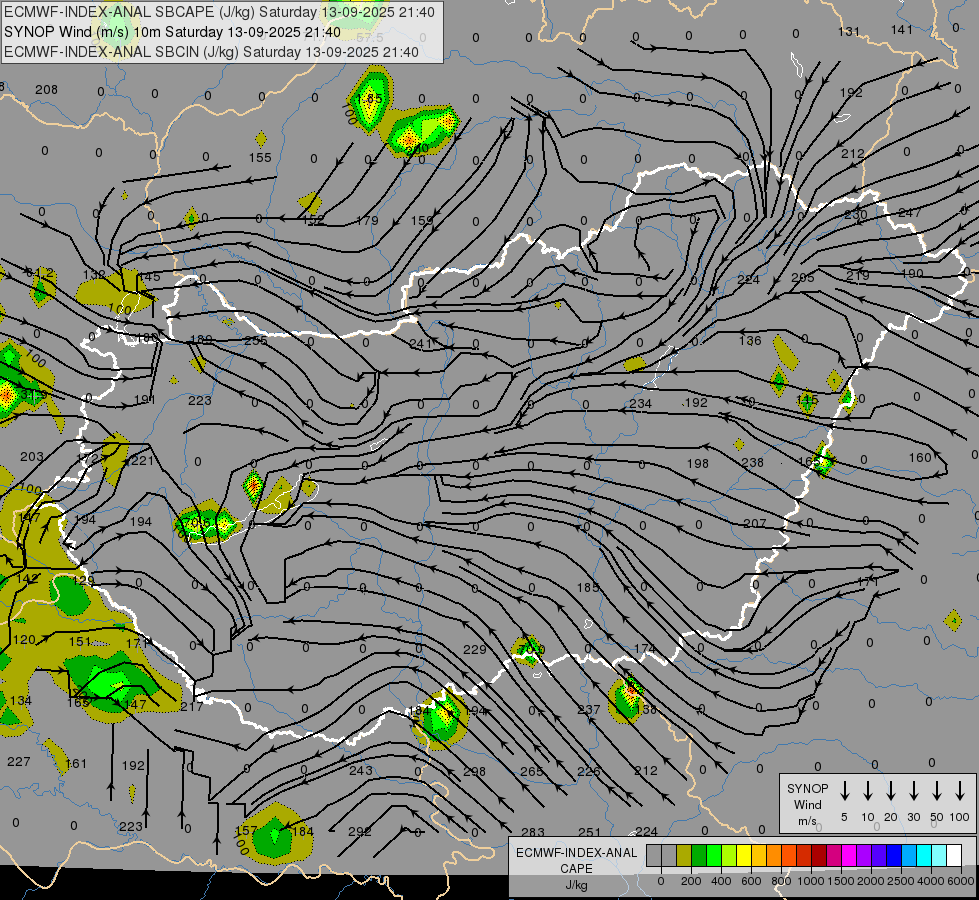Click the map value 207
979x900 pixels.
coord(755,523)
